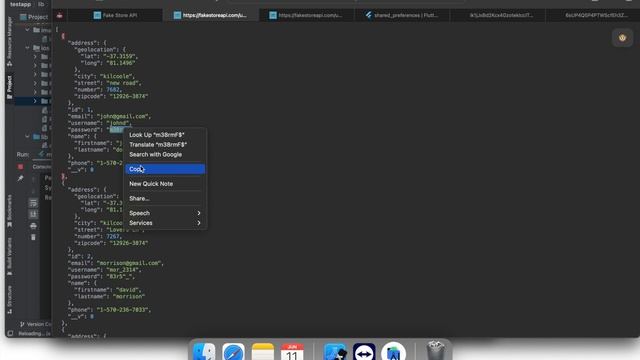Click the "new road" street value
This screenshot has width=640, height=360.
[x=123, y=83]
